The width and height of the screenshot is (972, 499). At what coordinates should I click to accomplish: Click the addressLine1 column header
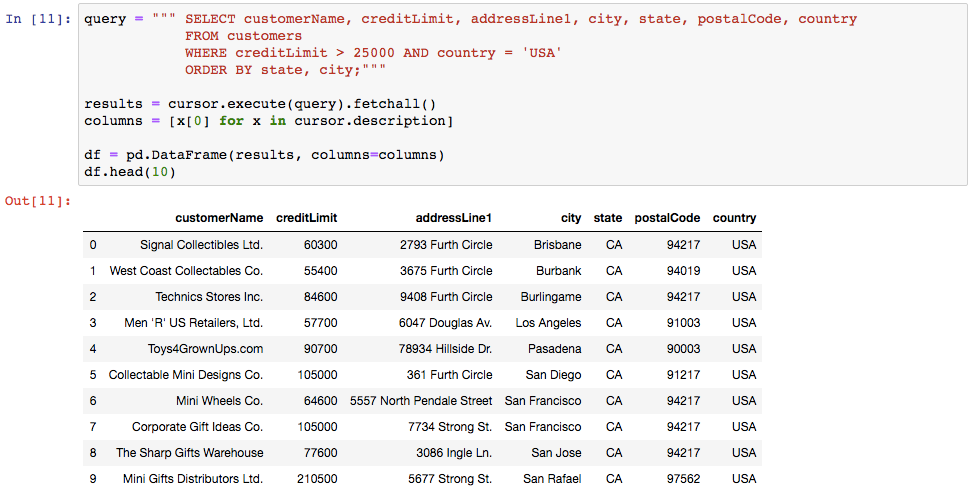(454, 218)
